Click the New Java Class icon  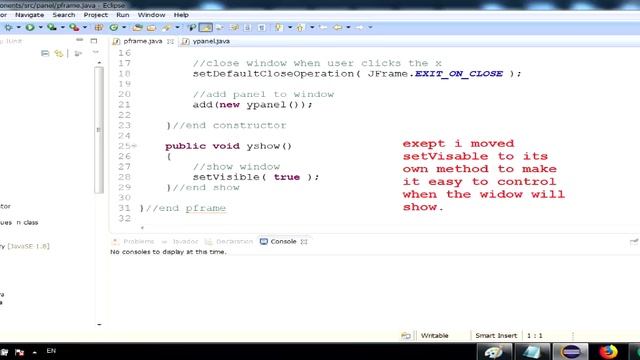(x=114, y=27)
